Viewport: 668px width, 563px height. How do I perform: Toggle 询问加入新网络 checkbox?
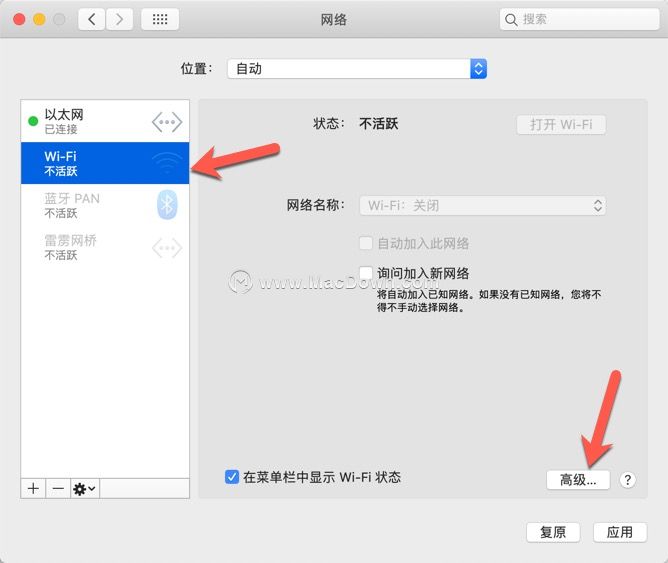(366, 273)
